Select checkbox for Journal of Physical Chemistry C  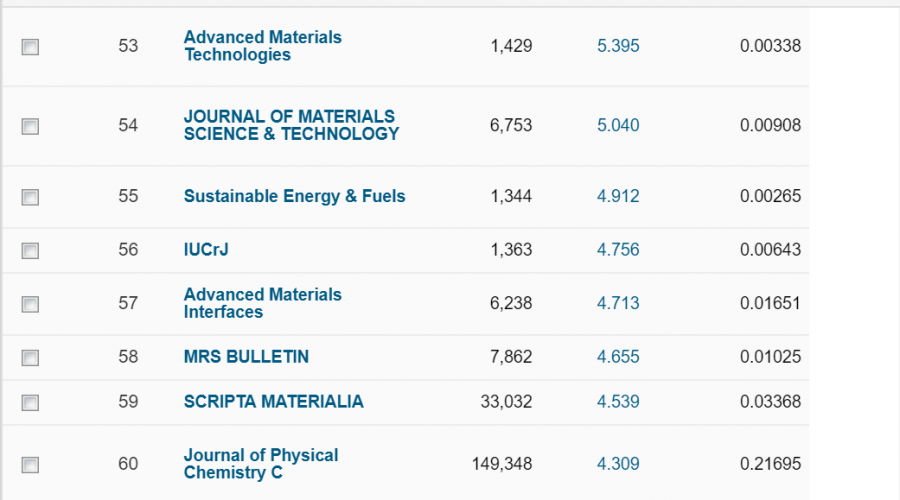[31, 464]
